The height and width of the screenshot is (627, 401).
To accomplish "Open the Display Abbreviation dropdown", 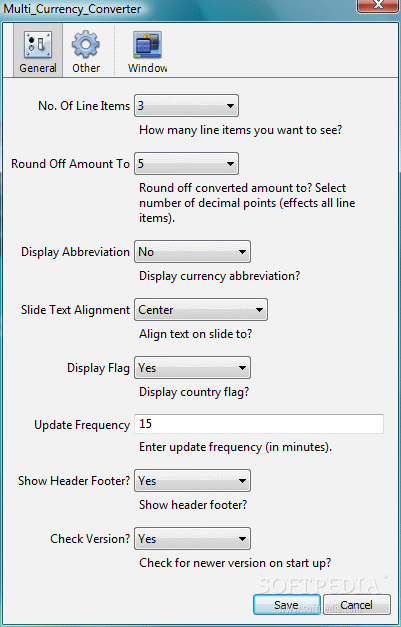I will [x=192, y=252].
